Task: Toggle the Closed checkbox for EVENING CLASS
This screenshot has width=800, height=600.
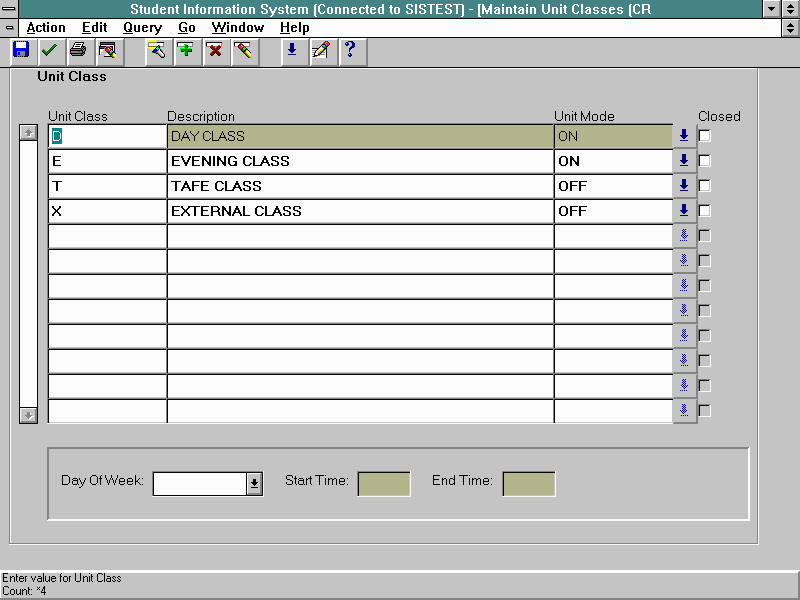Action: pyautogui.click(x=705, y=161)
